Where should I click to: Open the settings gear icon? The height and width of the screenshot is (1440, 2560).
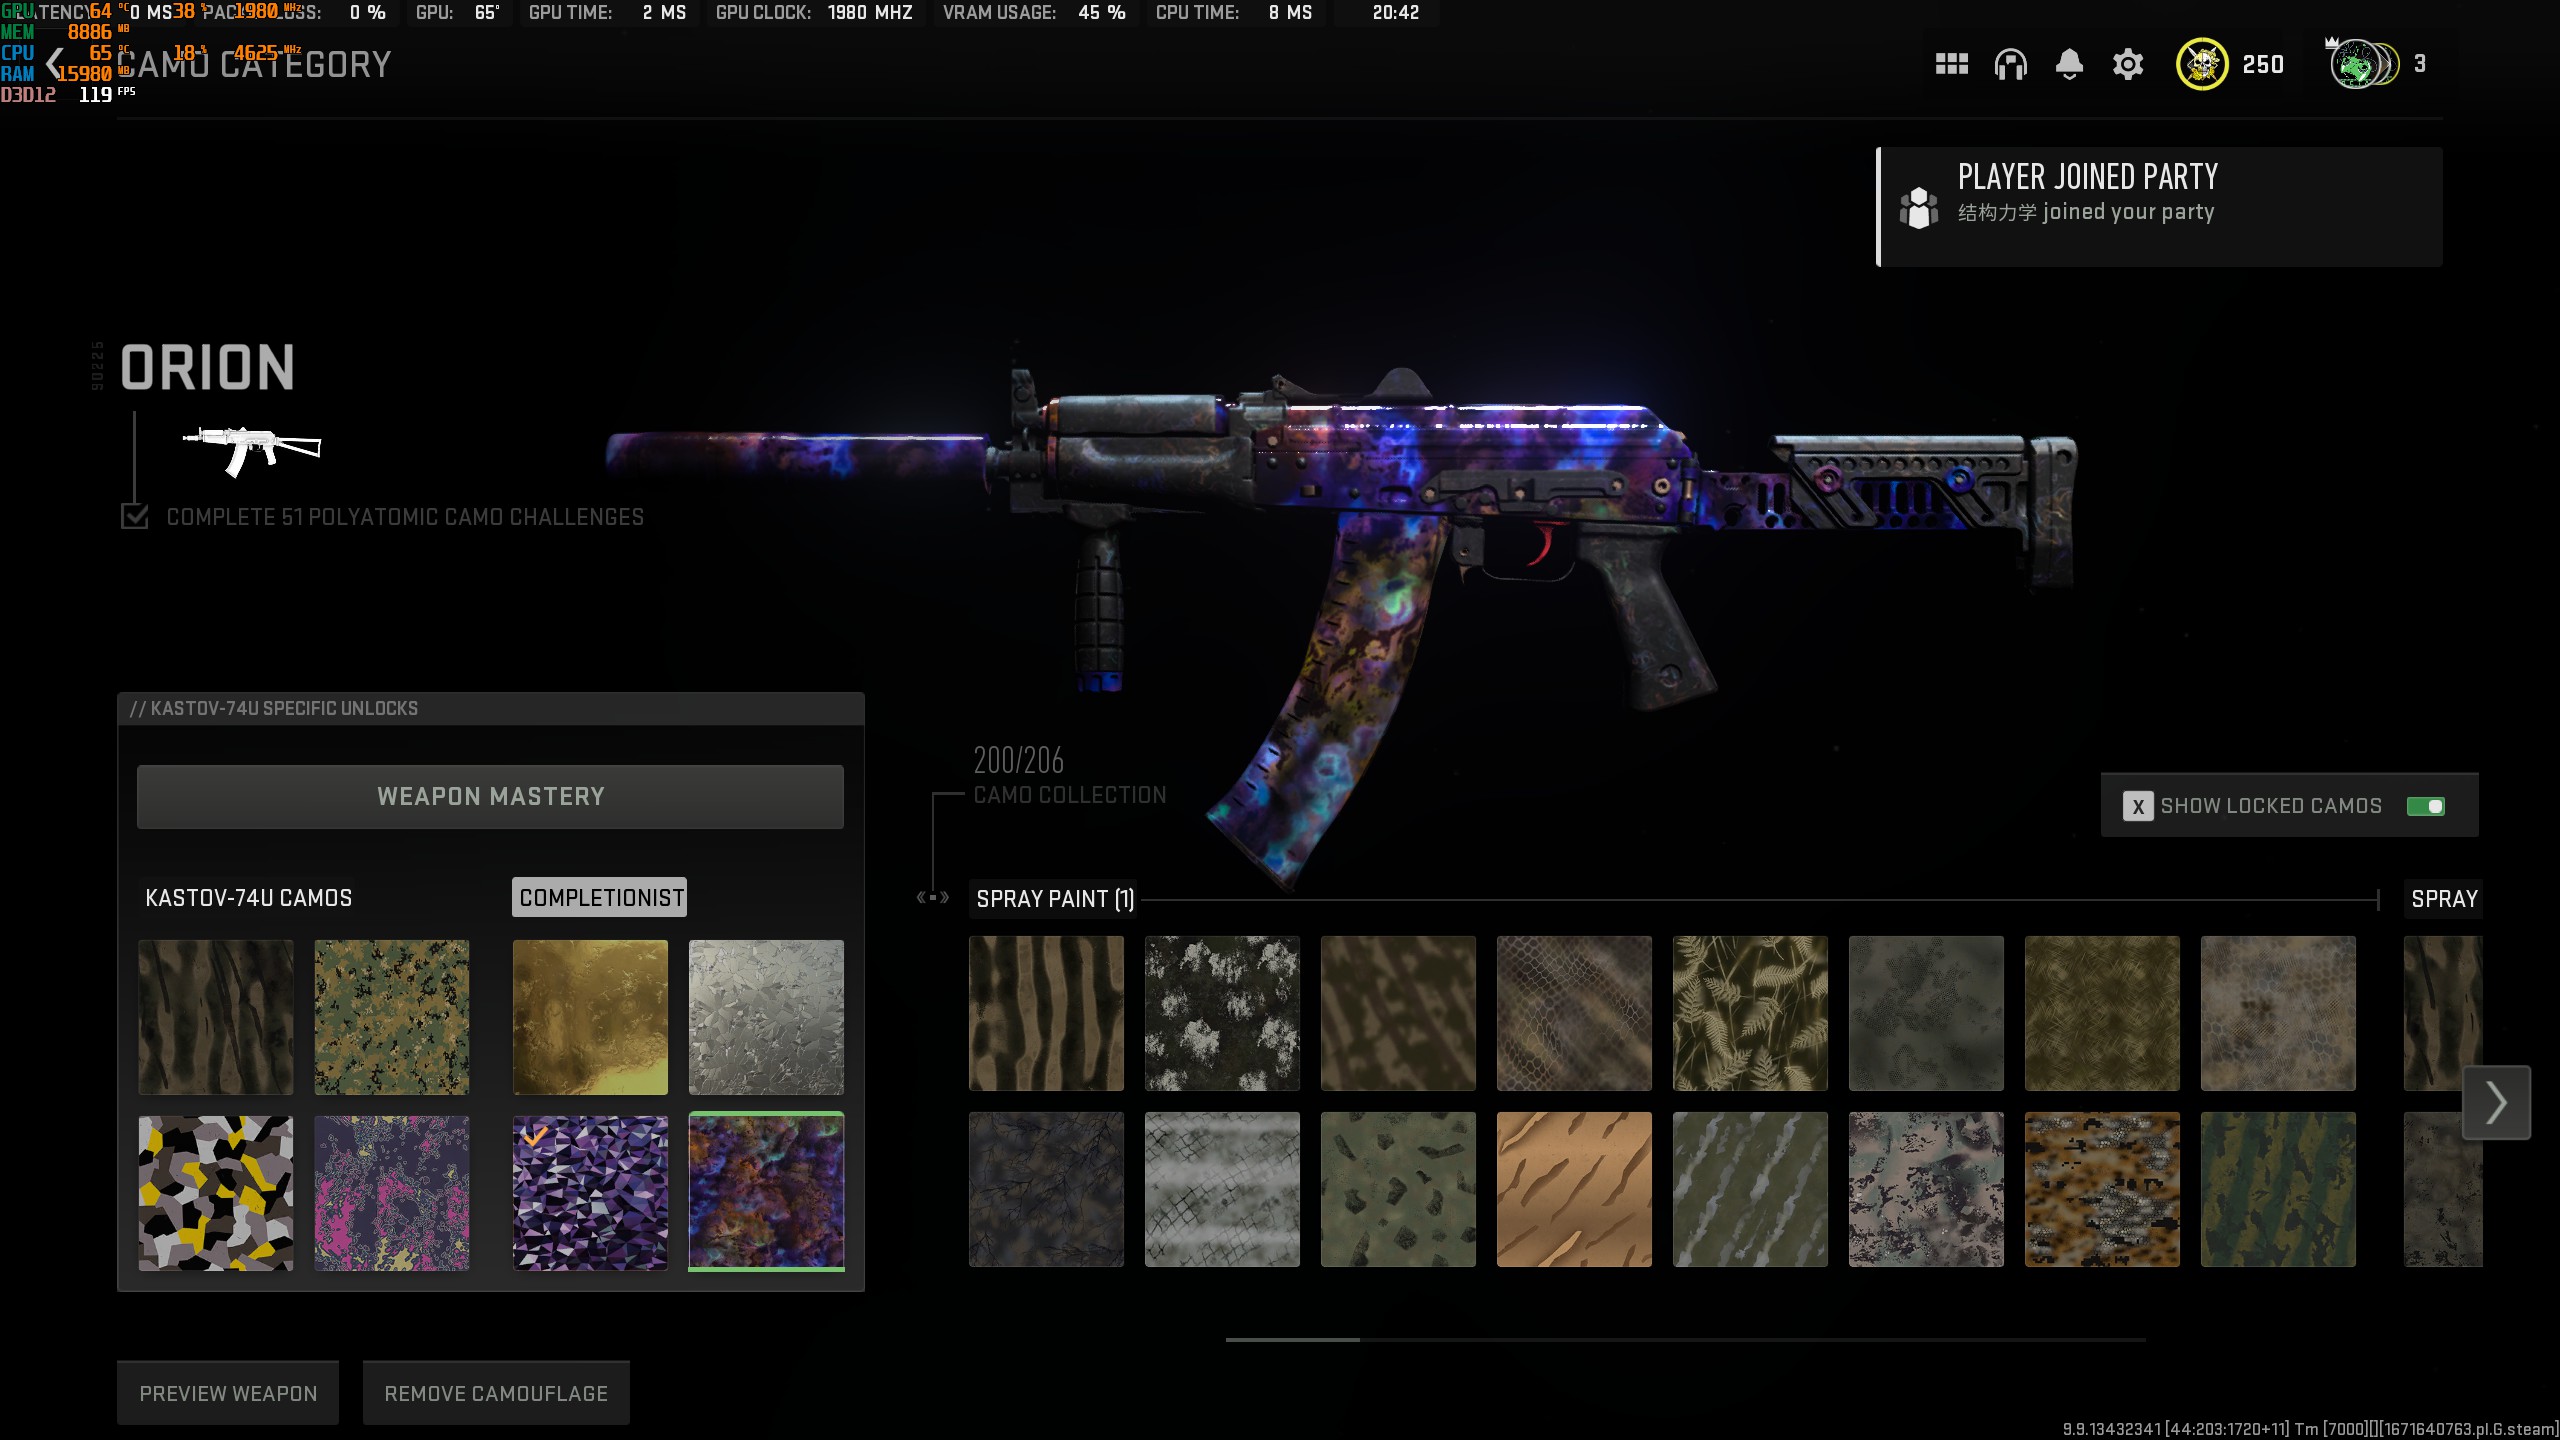click(x=2128, y=65)
